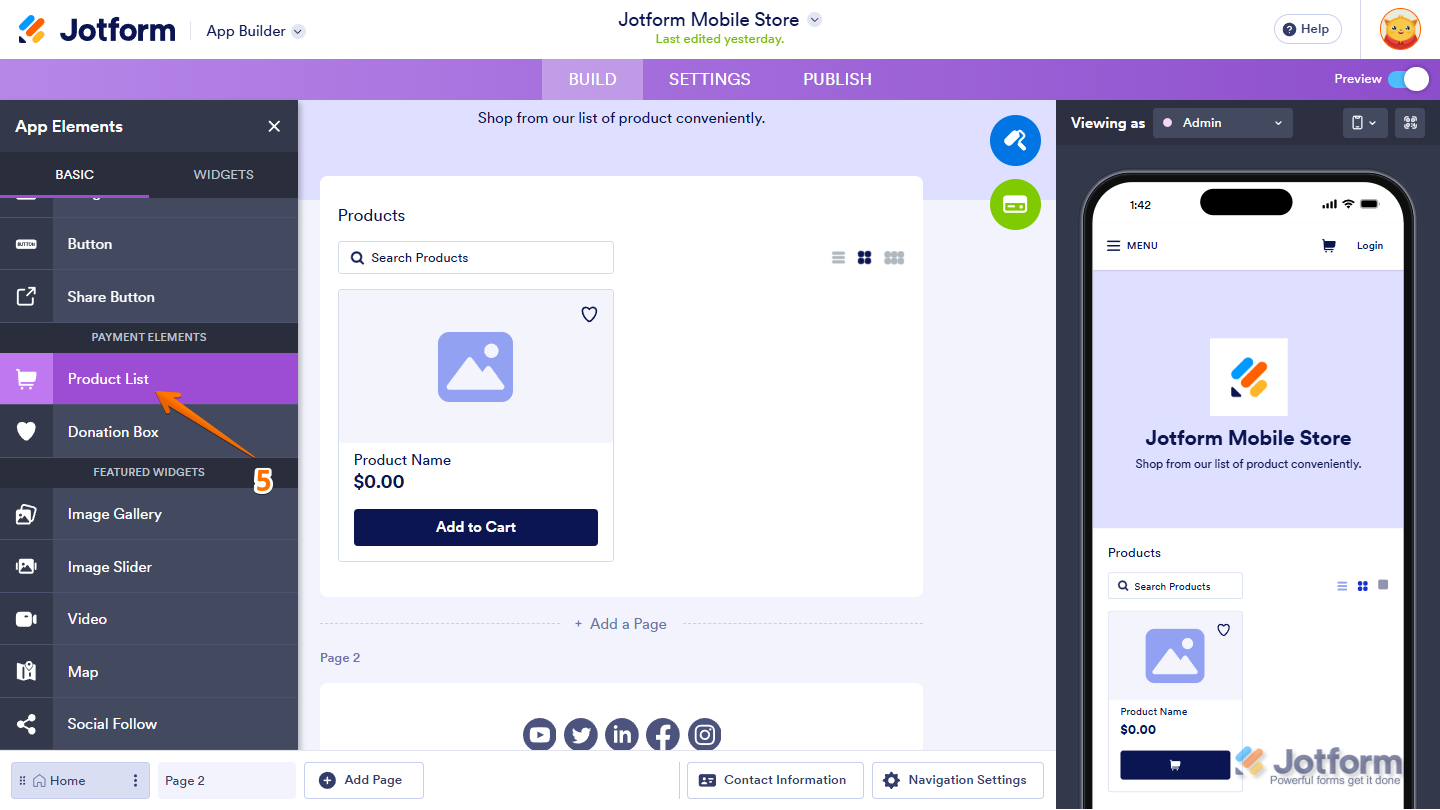Open the WIDGETS tab in App Elements
1440x810 pixels.
pyautogui.click(x=223, y=174)
